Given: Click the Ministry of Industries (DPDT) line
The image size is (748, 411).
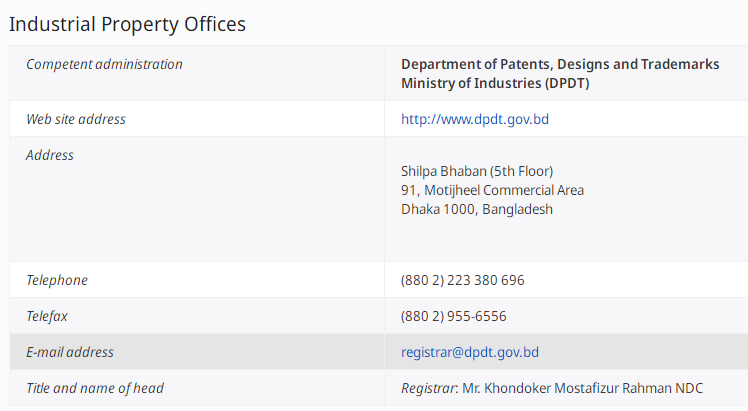Looking at the screenshot, I should click(x=495, y=83).
